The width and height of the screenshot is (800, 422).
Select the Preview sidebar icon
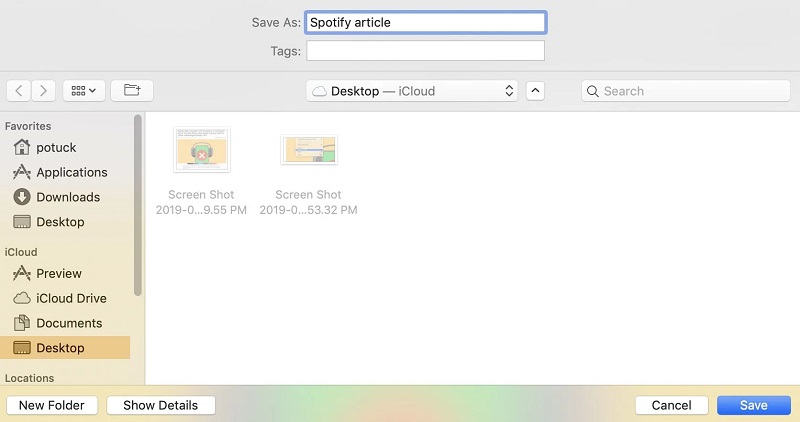click(21, 273)
